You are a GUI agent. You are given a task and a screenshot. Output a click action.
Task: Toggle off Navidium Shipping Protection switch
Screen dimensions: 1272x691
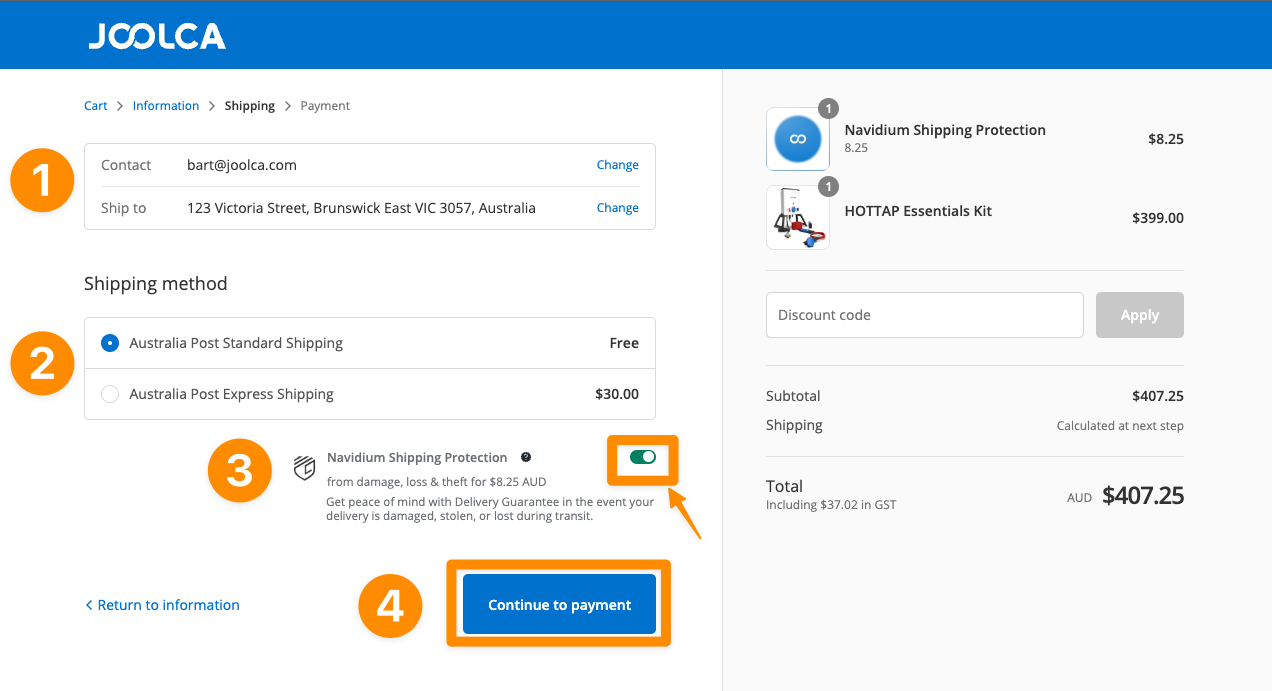tap(643, 457)
